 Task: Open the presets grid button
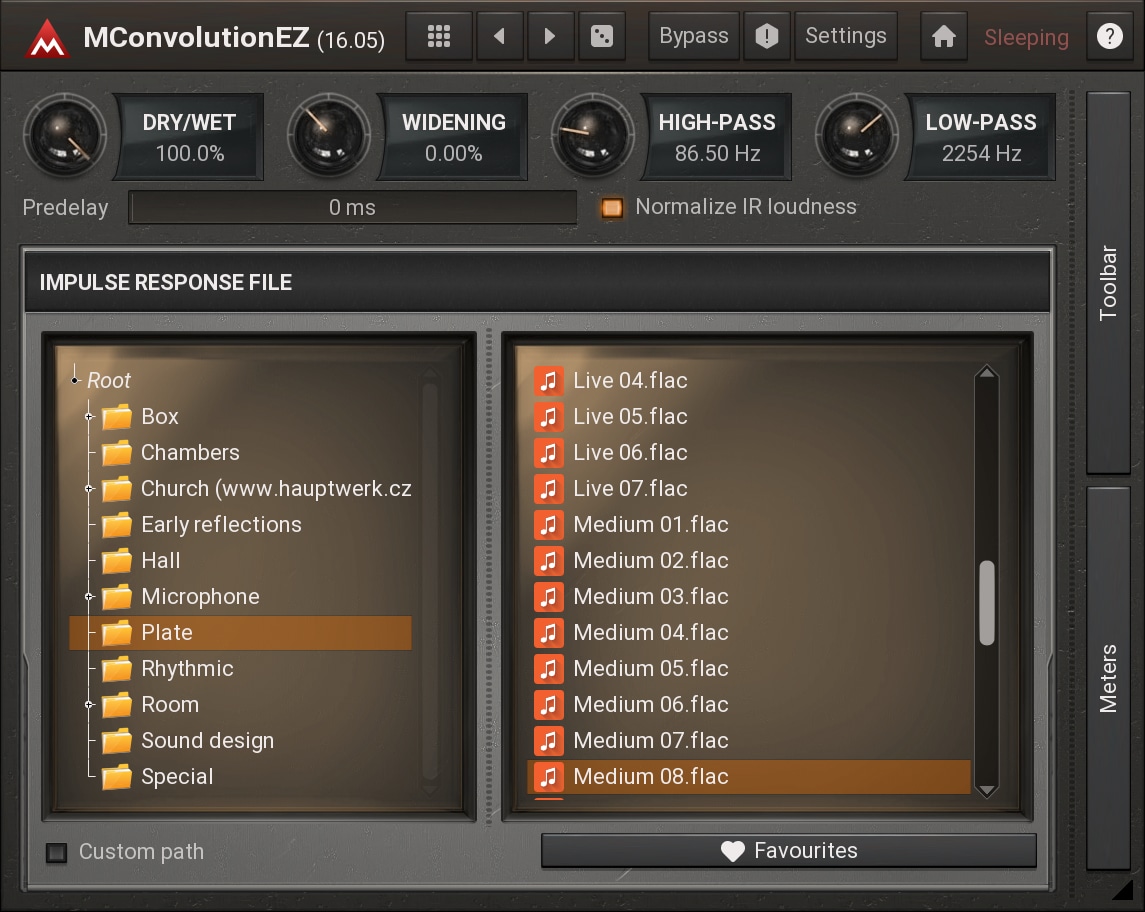[438, 36]
